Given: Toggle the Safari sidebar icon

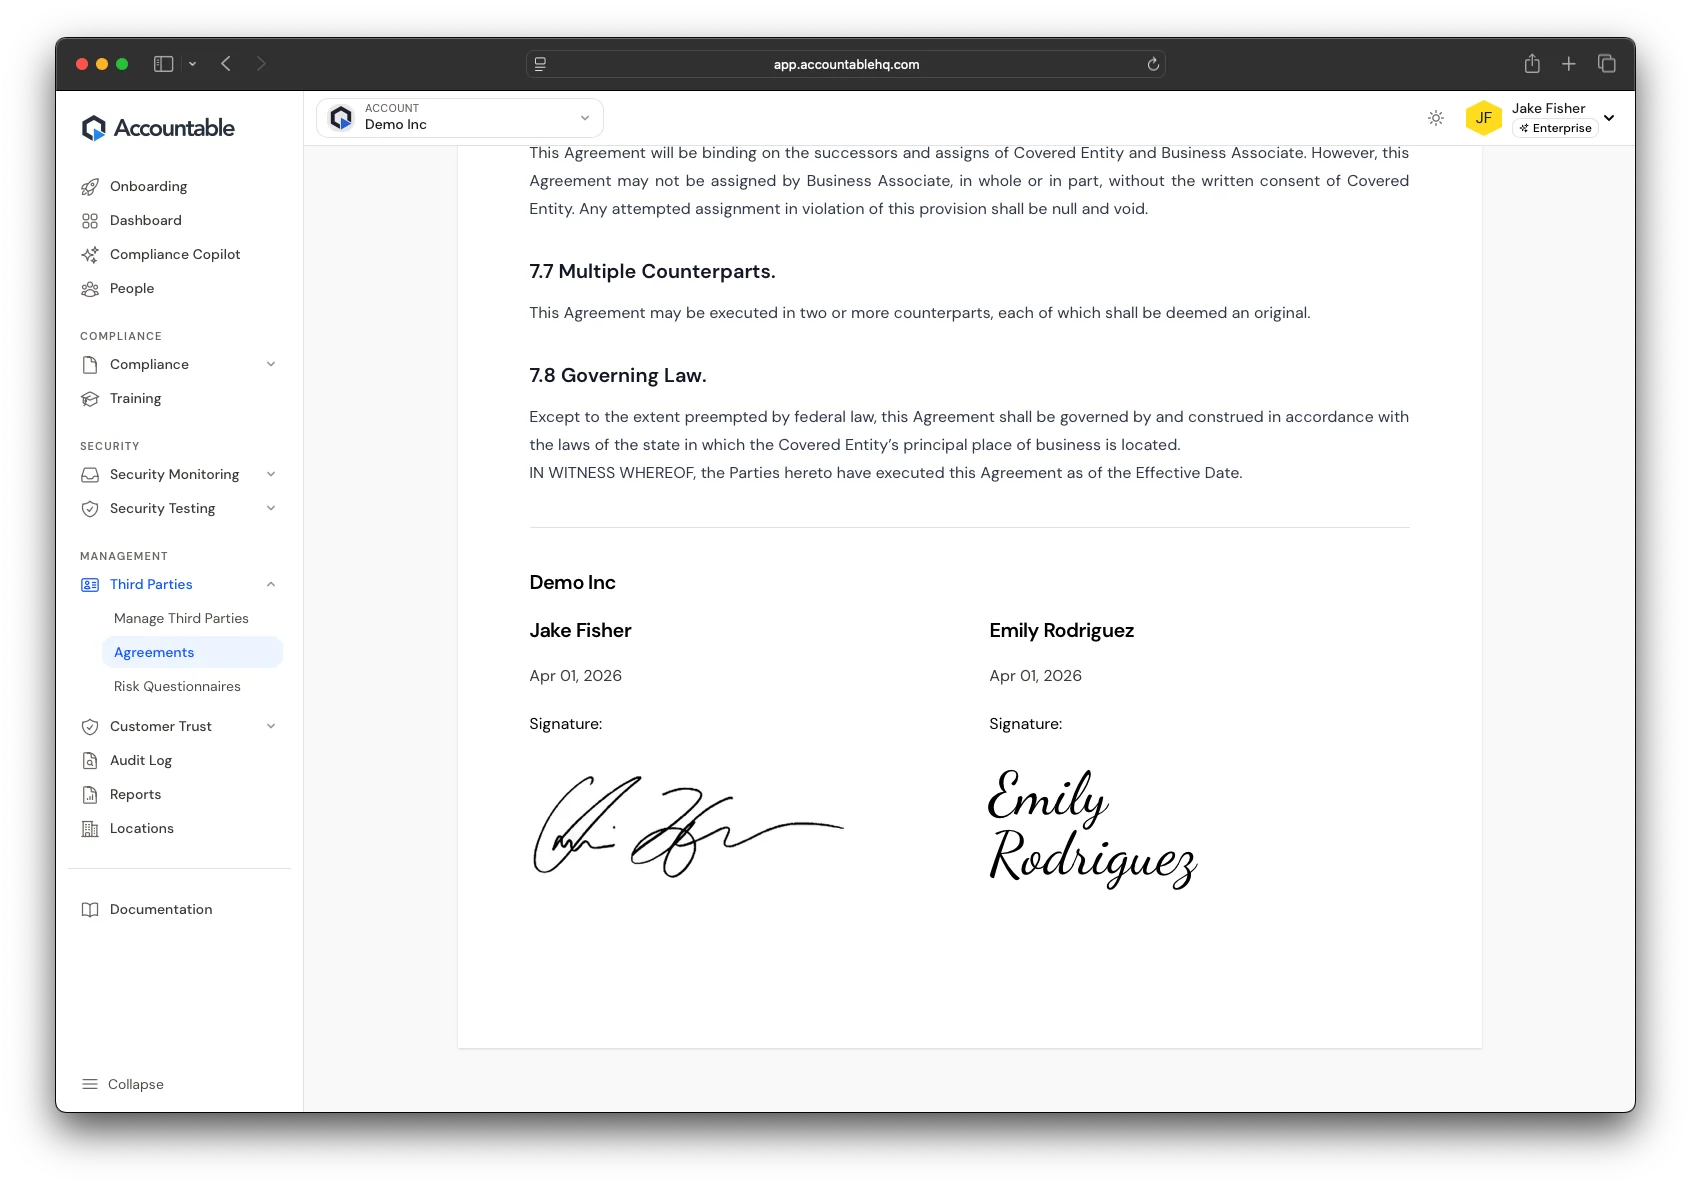Looking at the screenshot, I should [164, 64].
